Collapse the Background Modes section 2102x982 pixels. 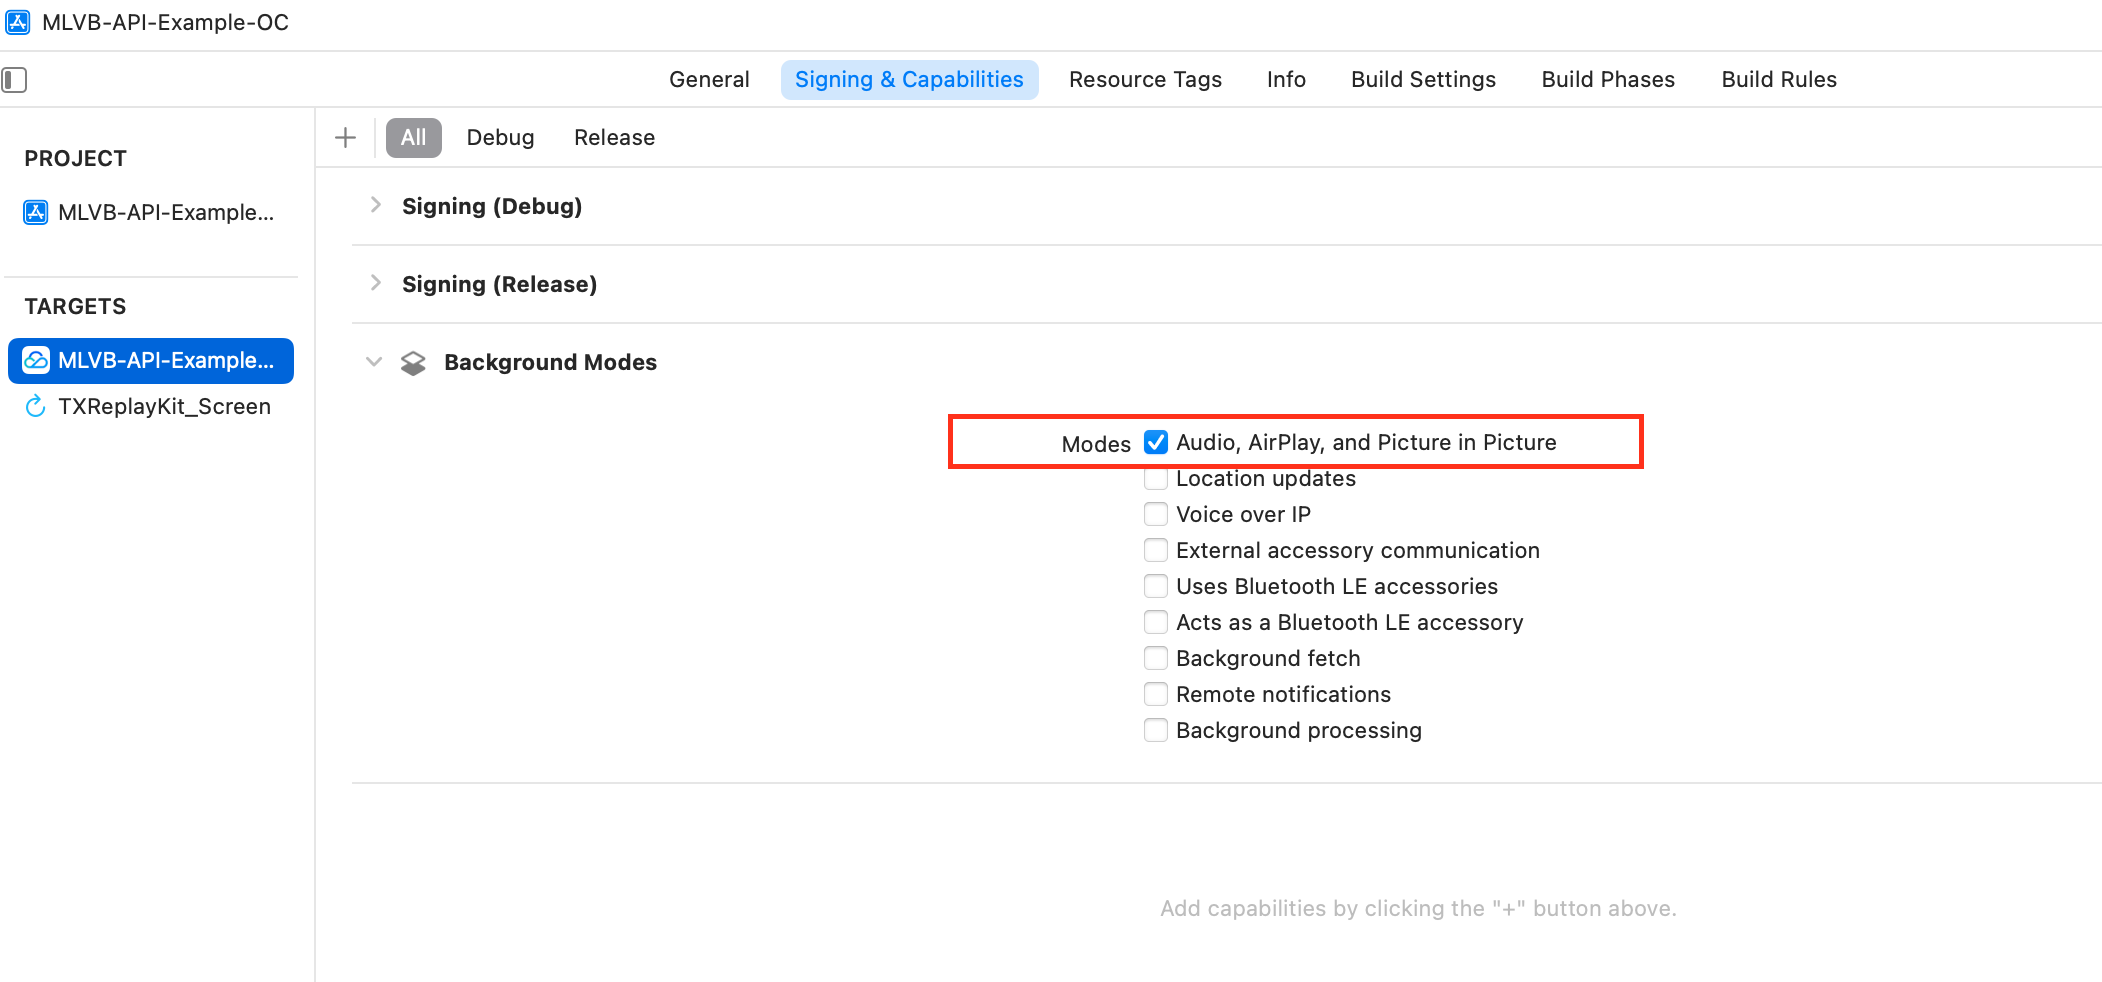pos(374,362)
